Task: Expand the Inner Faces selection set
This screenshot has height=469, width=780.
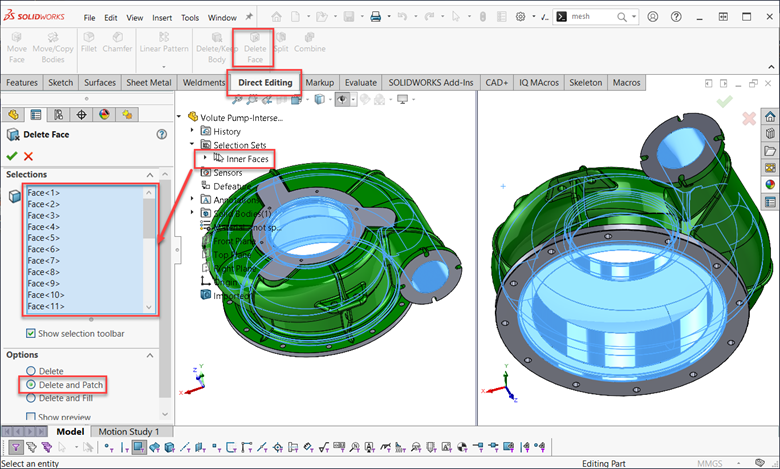Action: tap(205, 158)
